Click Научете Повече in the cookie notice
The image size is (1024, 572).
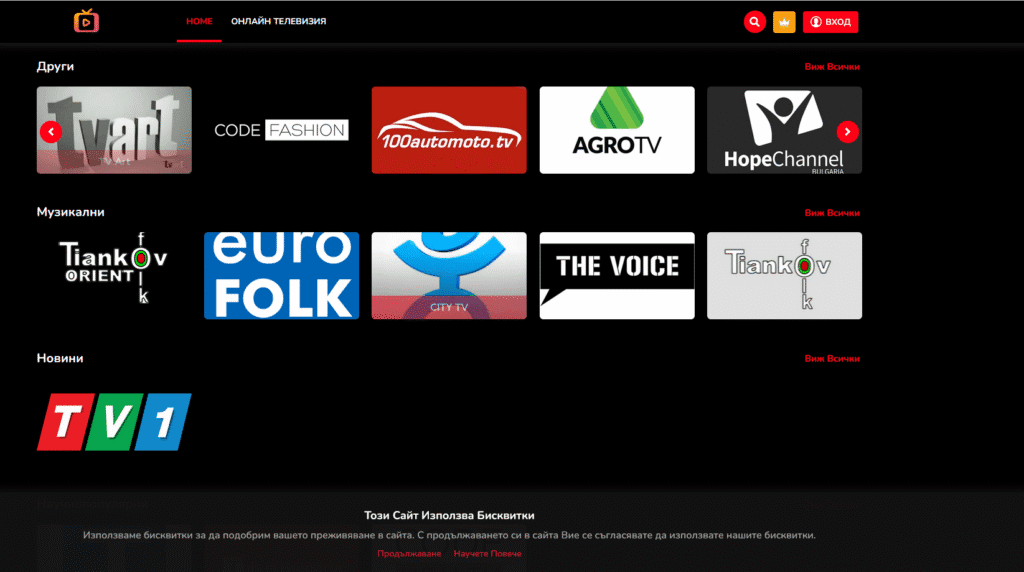[x=487, y=553]
